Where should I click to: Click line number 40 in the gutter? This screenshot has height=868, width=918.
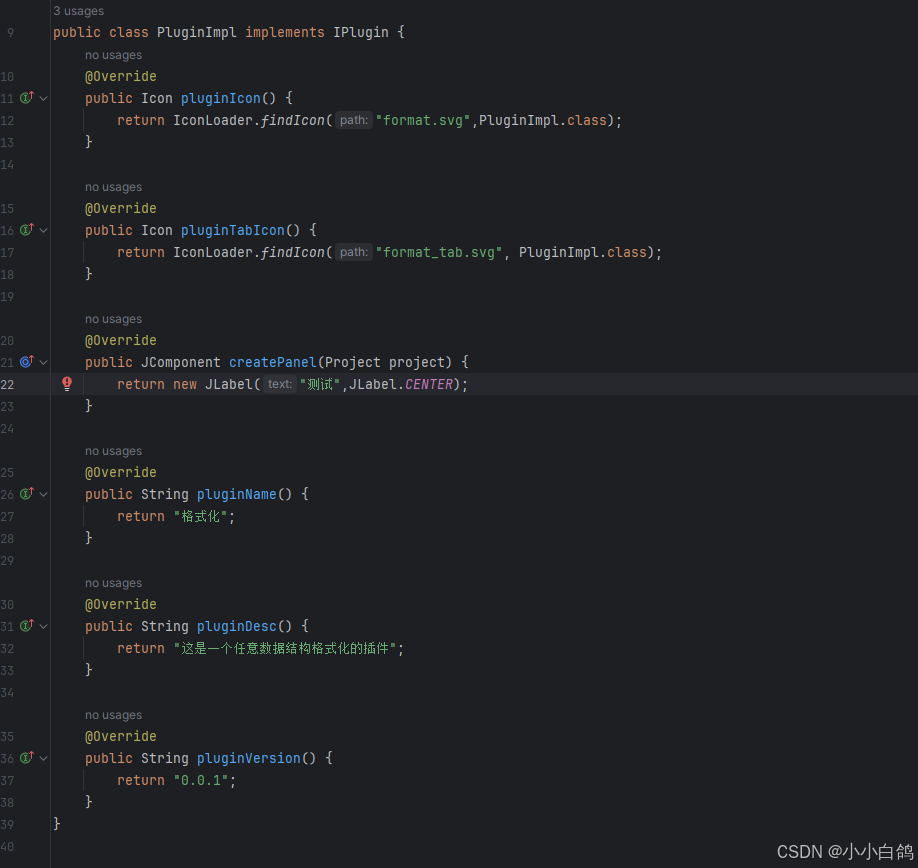coord(8,846)
